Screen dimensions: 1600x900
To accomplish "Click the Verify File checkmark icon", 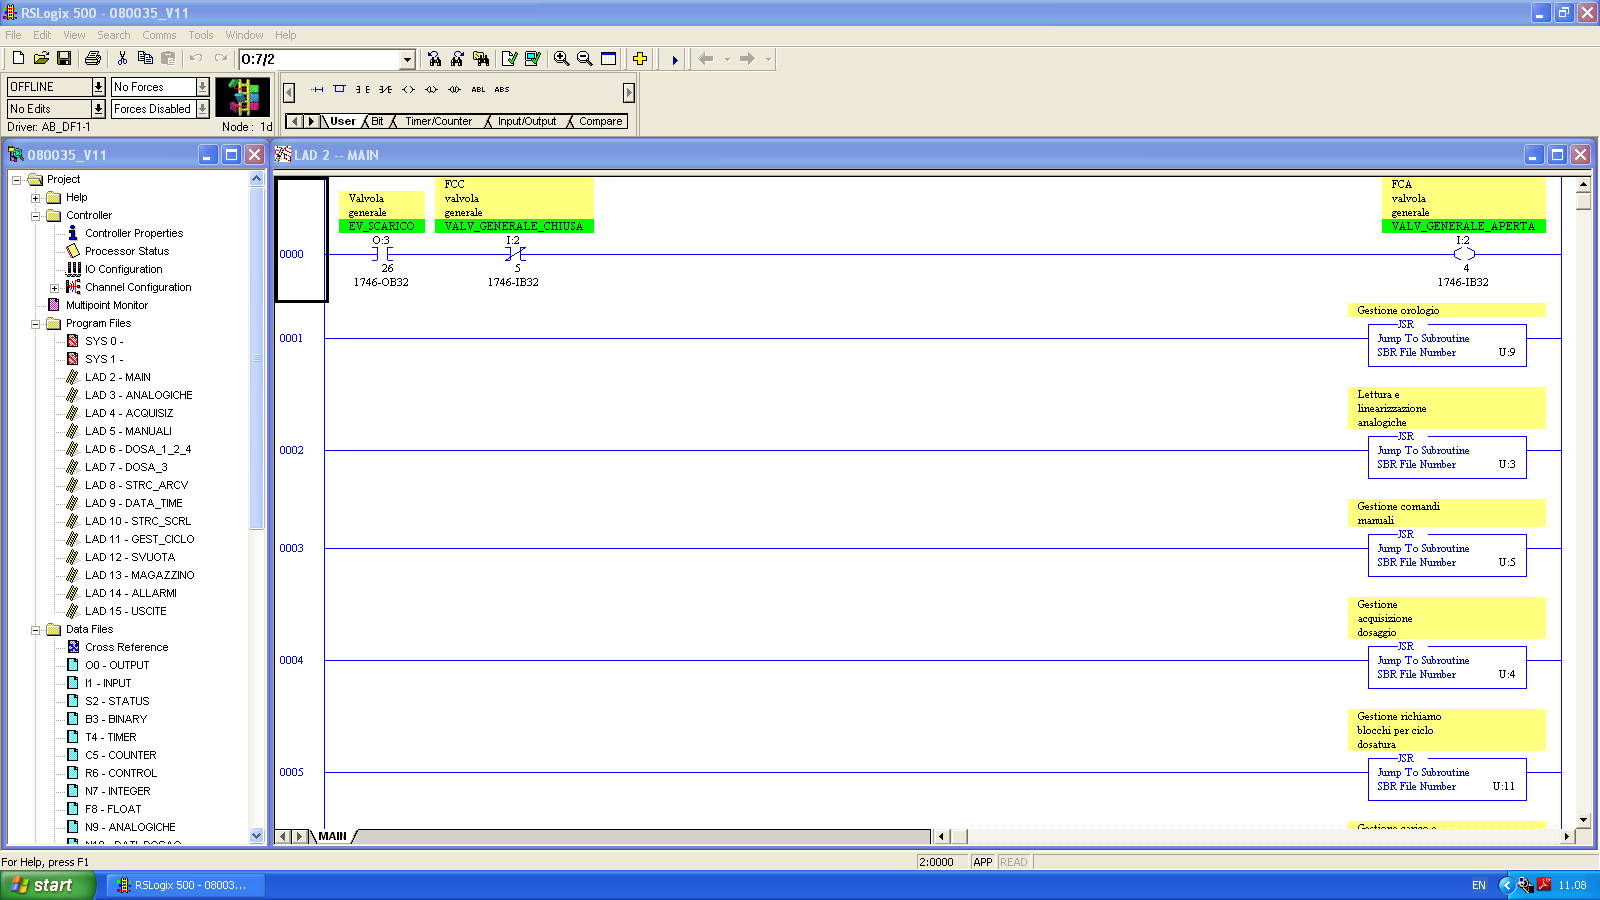I will click(510, 59).
